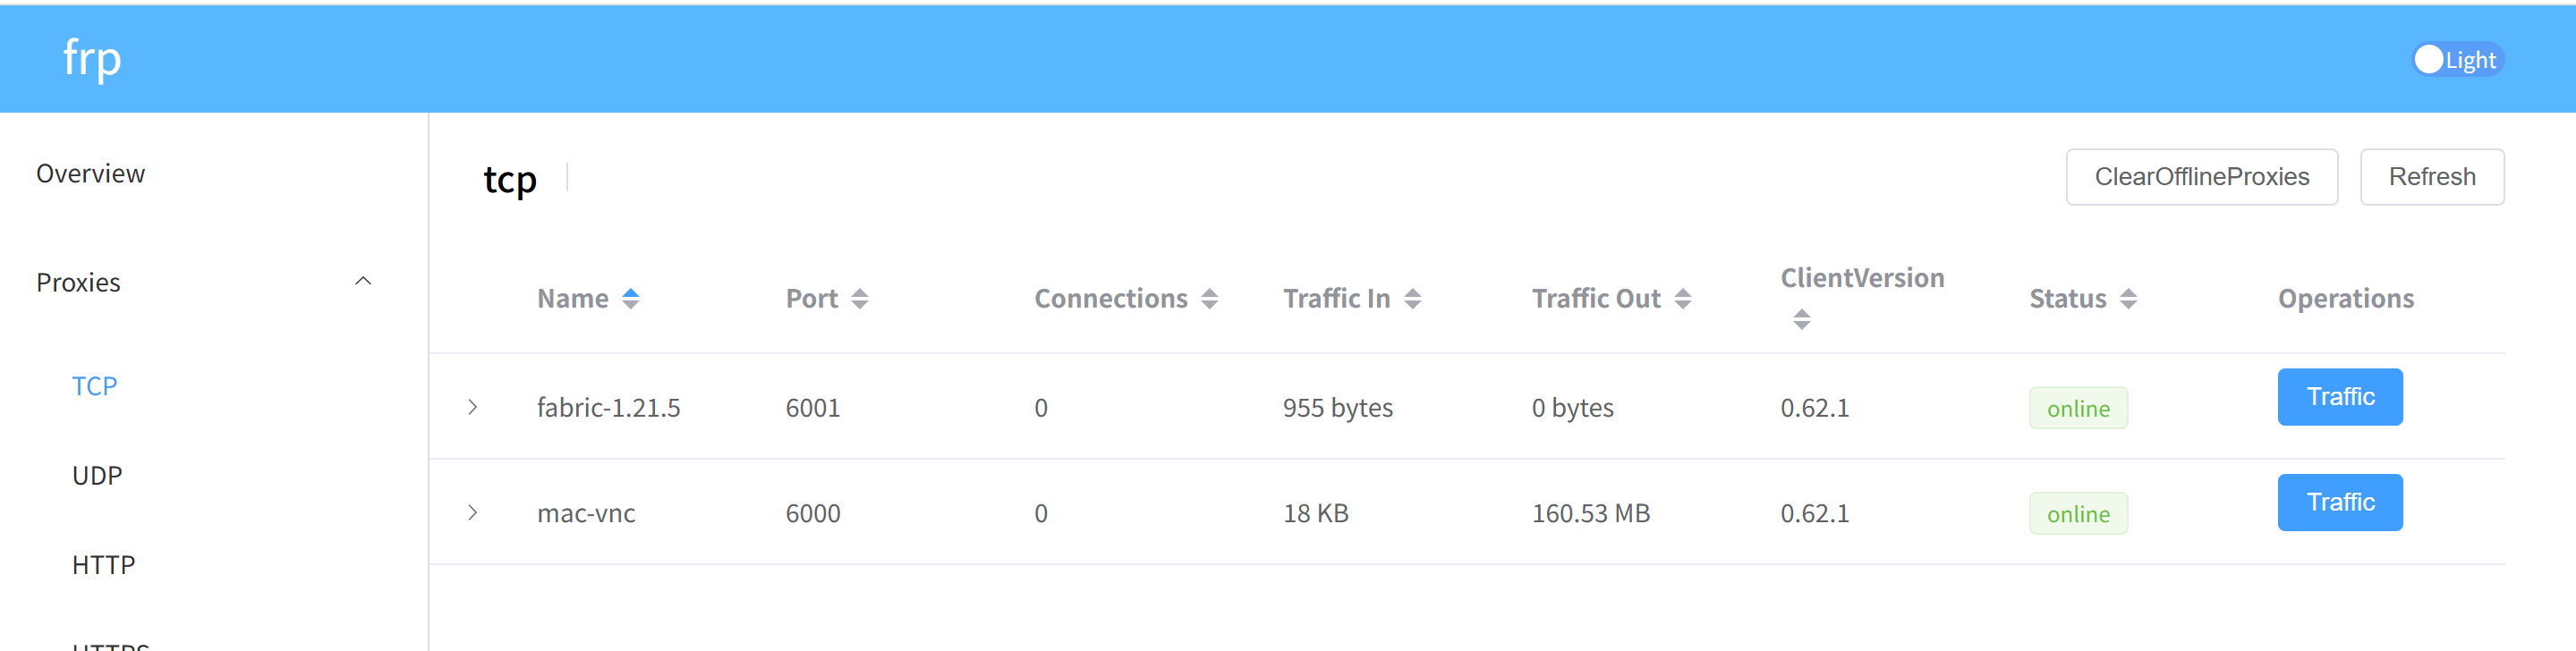
Task: Open the Overview page
Action: 91,174
